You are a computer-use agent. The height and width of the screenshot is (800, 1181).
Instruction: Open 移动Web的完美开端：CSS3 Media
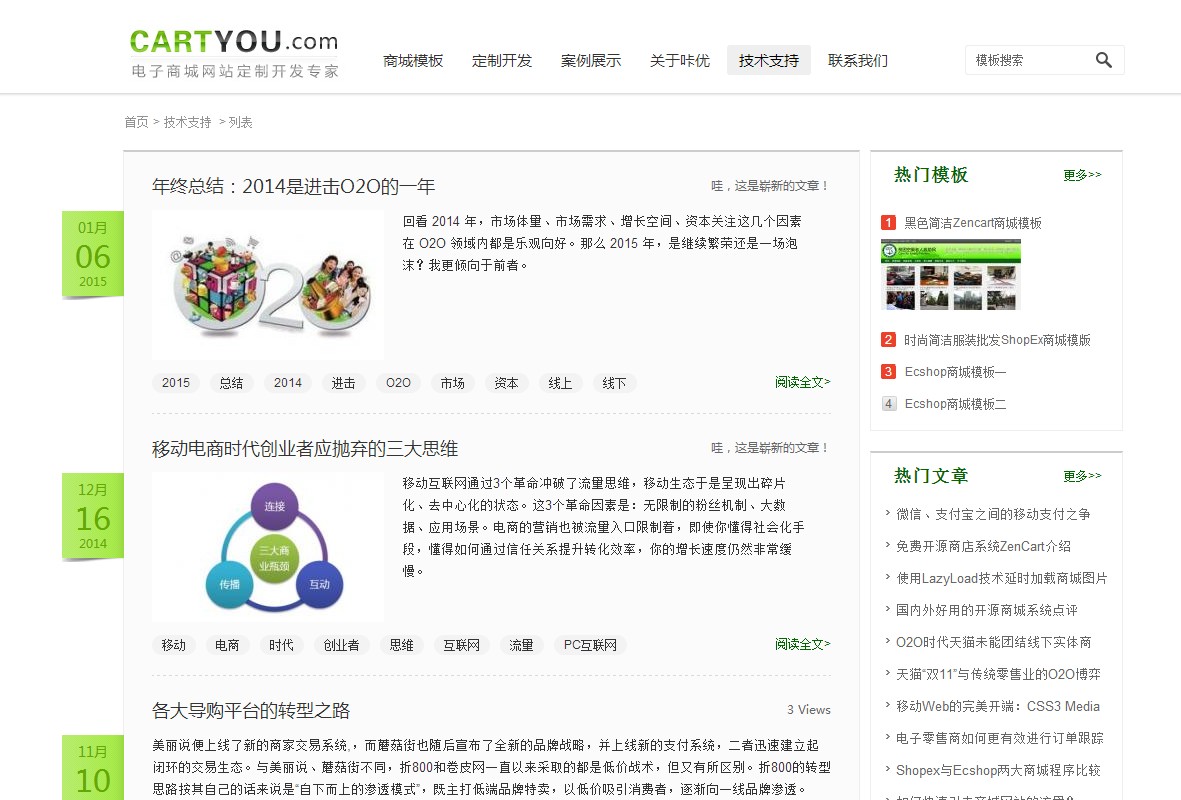click(998, 706)
